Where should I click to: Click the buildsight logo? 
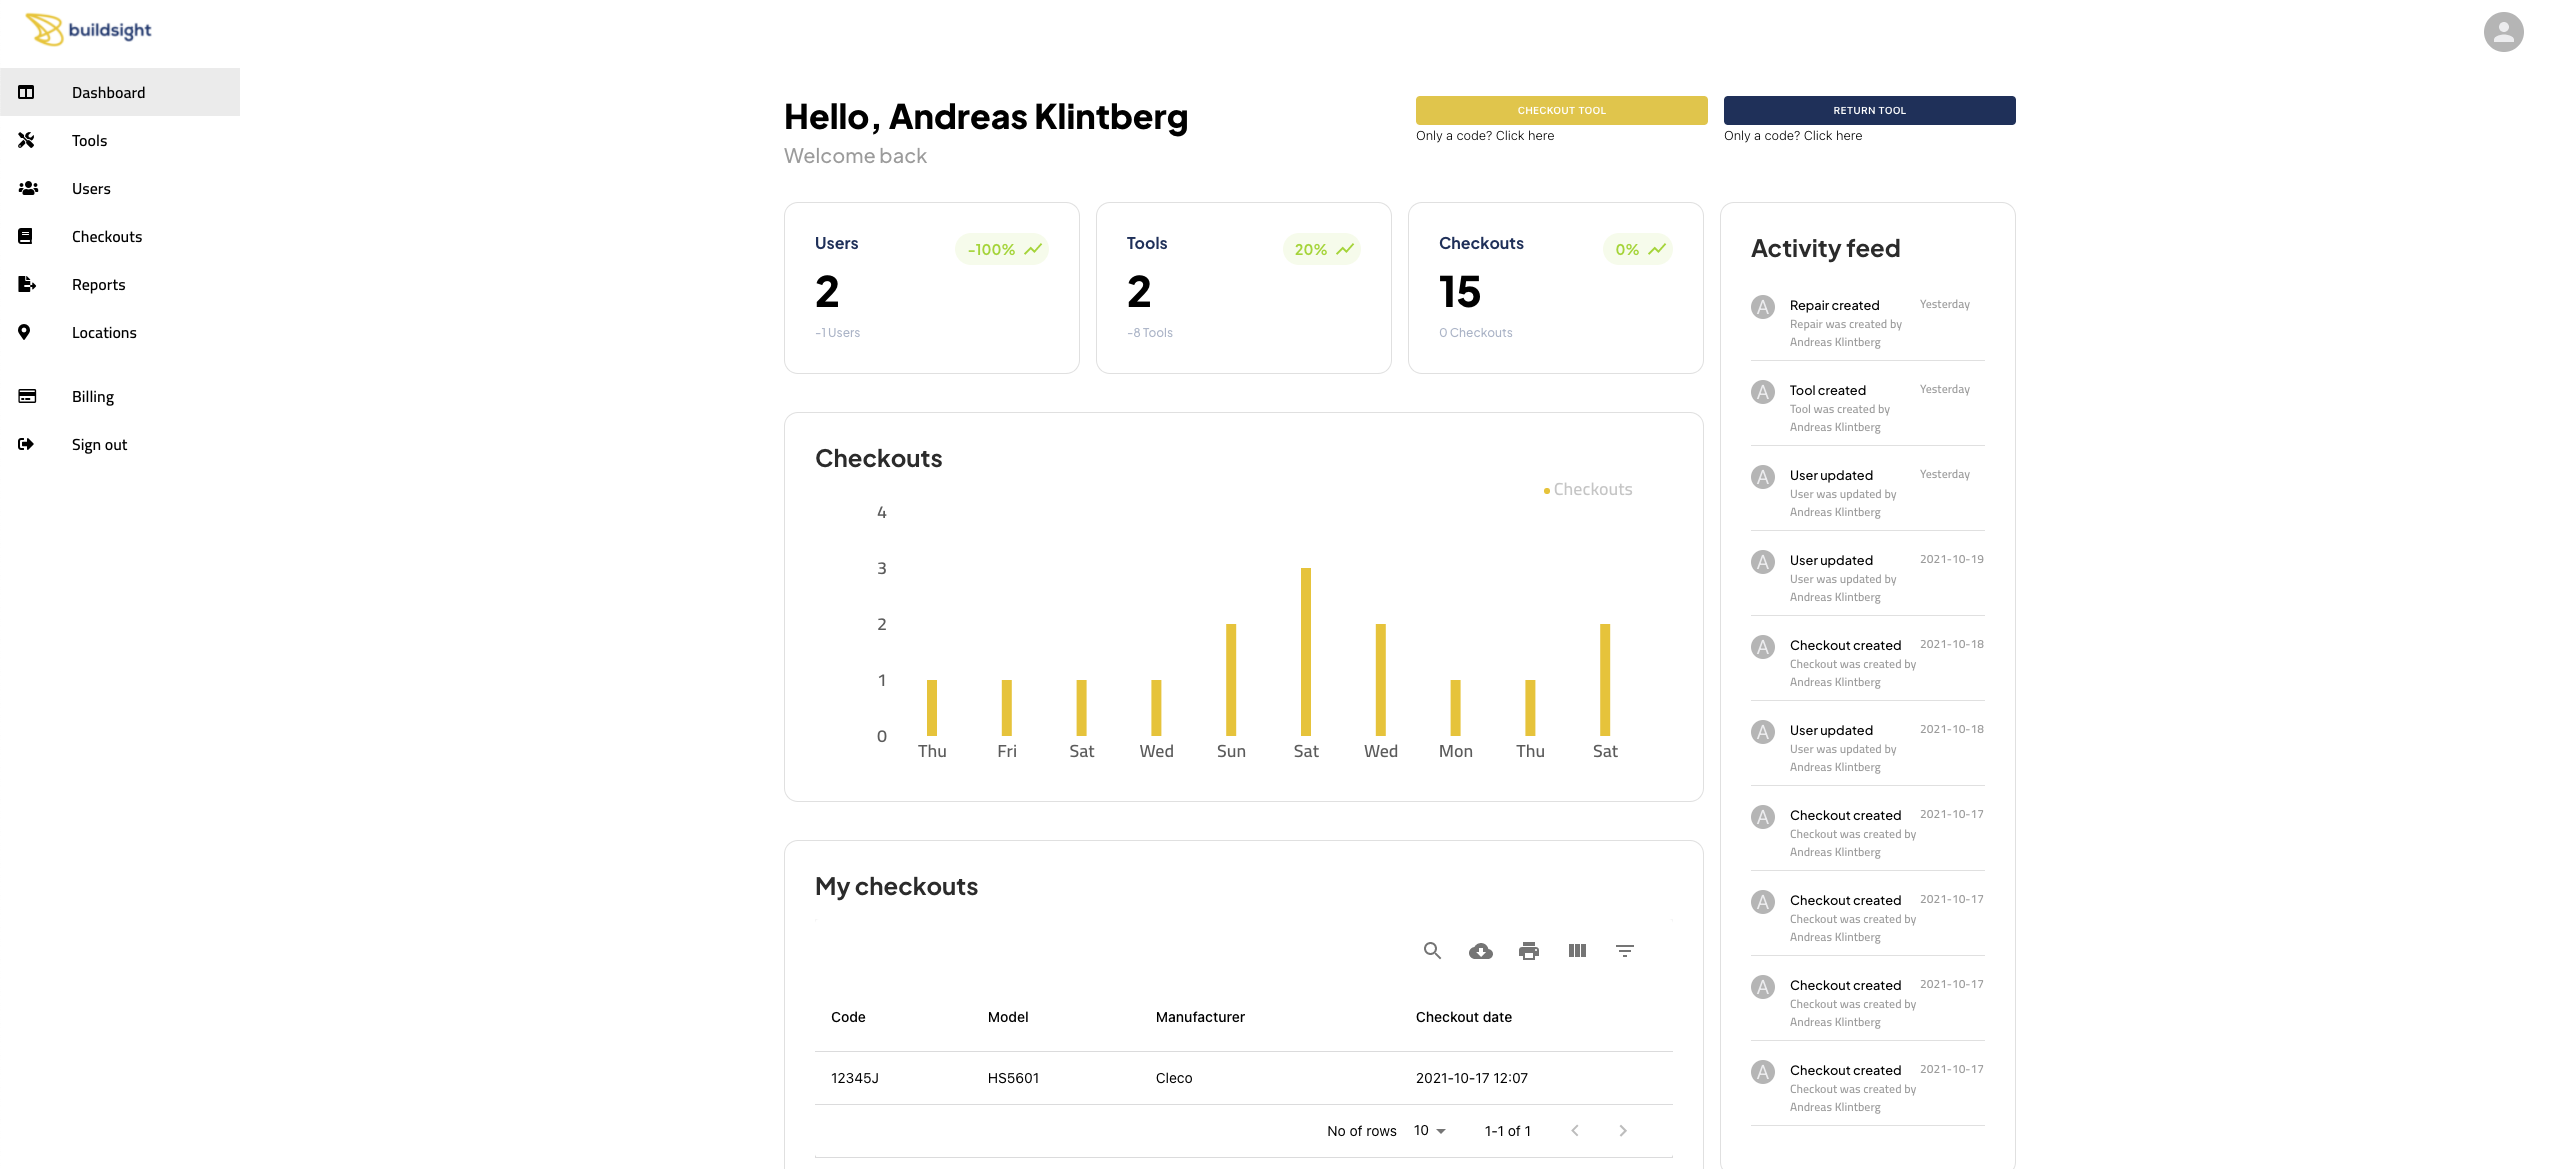[89, 30]
